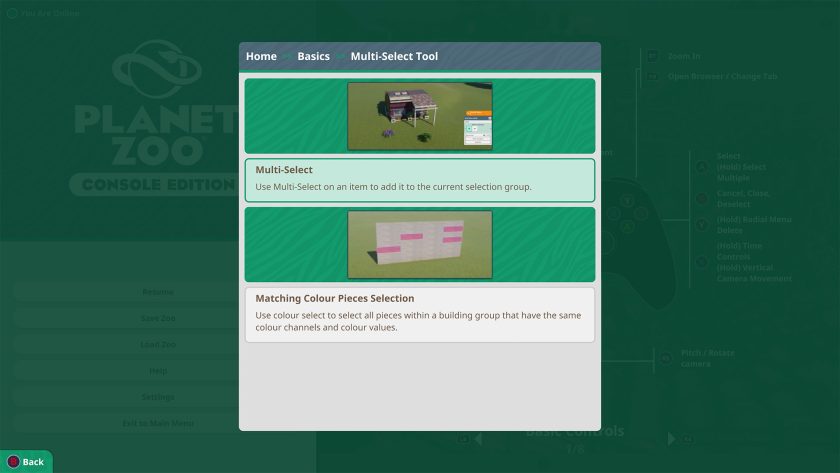The width and height of the screenshot is (840, 473).
Task: View the pink wall pieces thumbnail
Action: [419, 245]
